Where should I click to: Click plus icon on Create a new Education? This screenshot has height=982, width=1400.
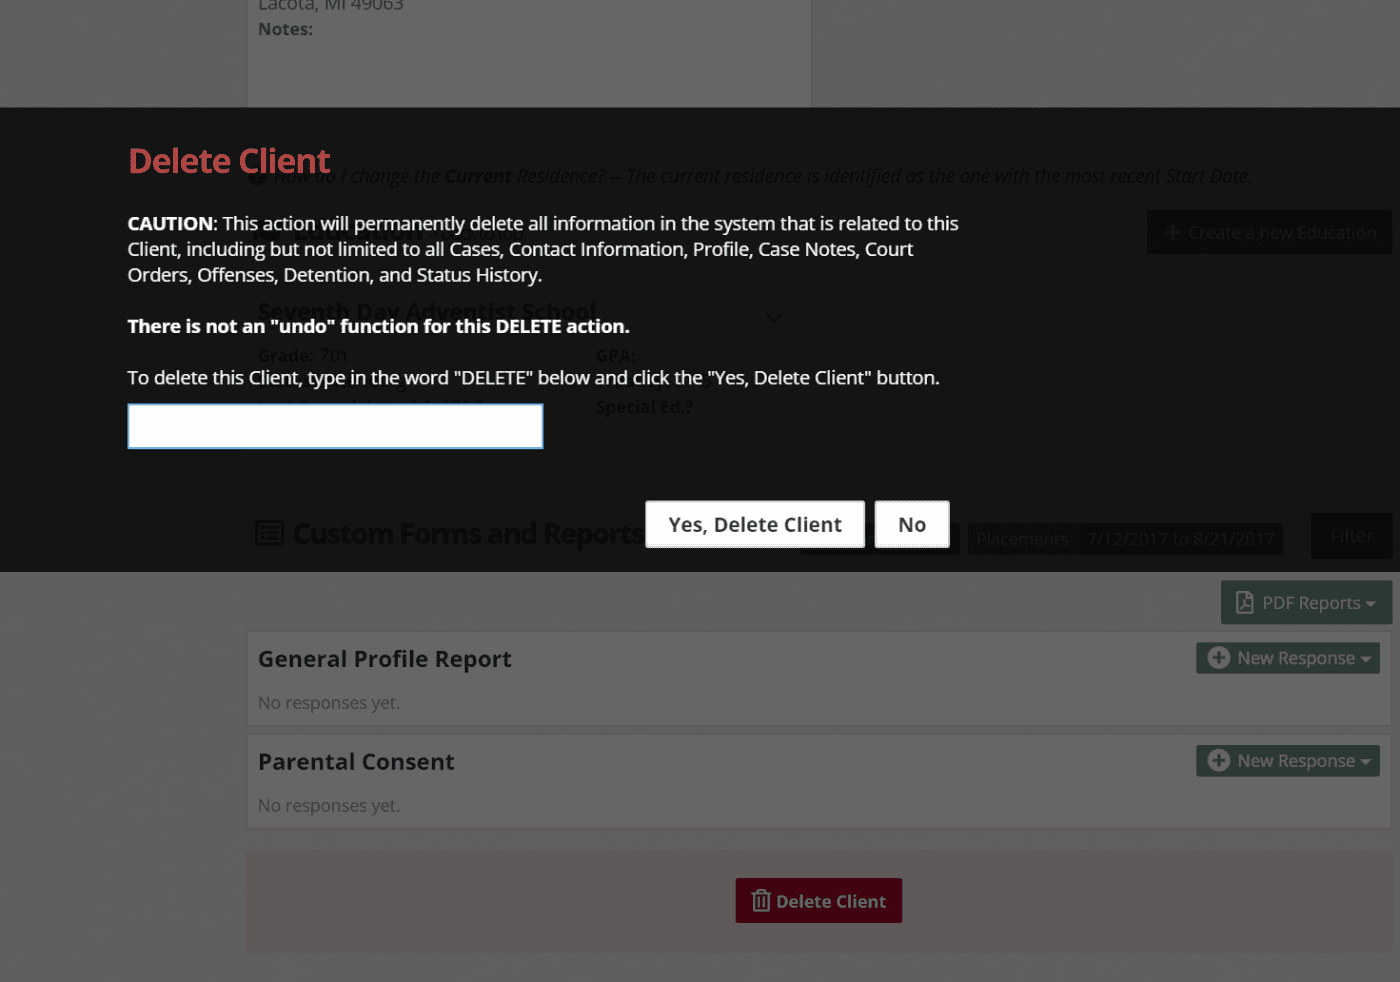(1173, 233)
